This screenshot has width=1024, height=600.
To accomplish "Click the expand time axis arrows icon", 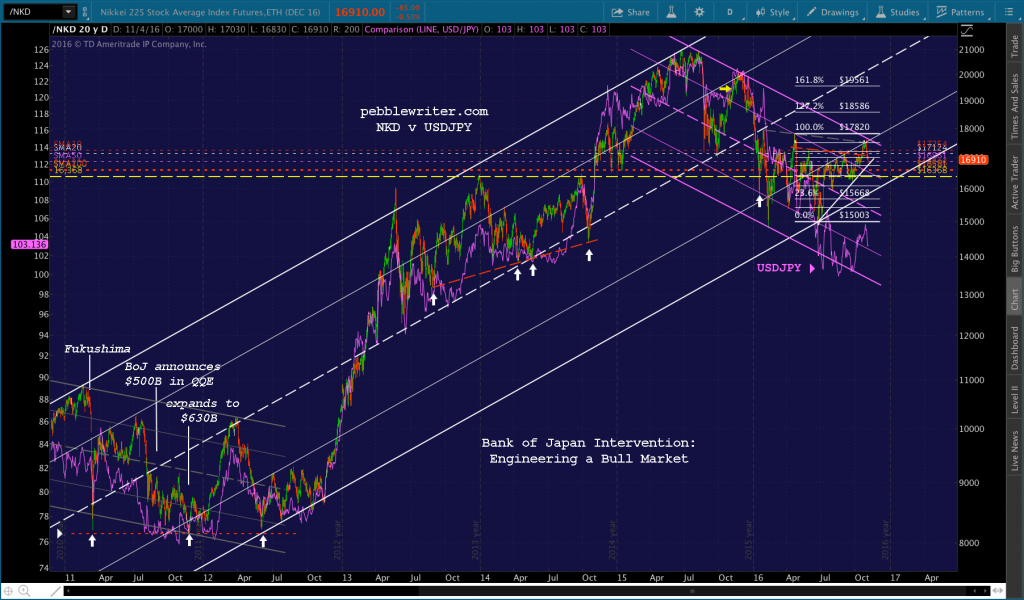I will point(998,591).
